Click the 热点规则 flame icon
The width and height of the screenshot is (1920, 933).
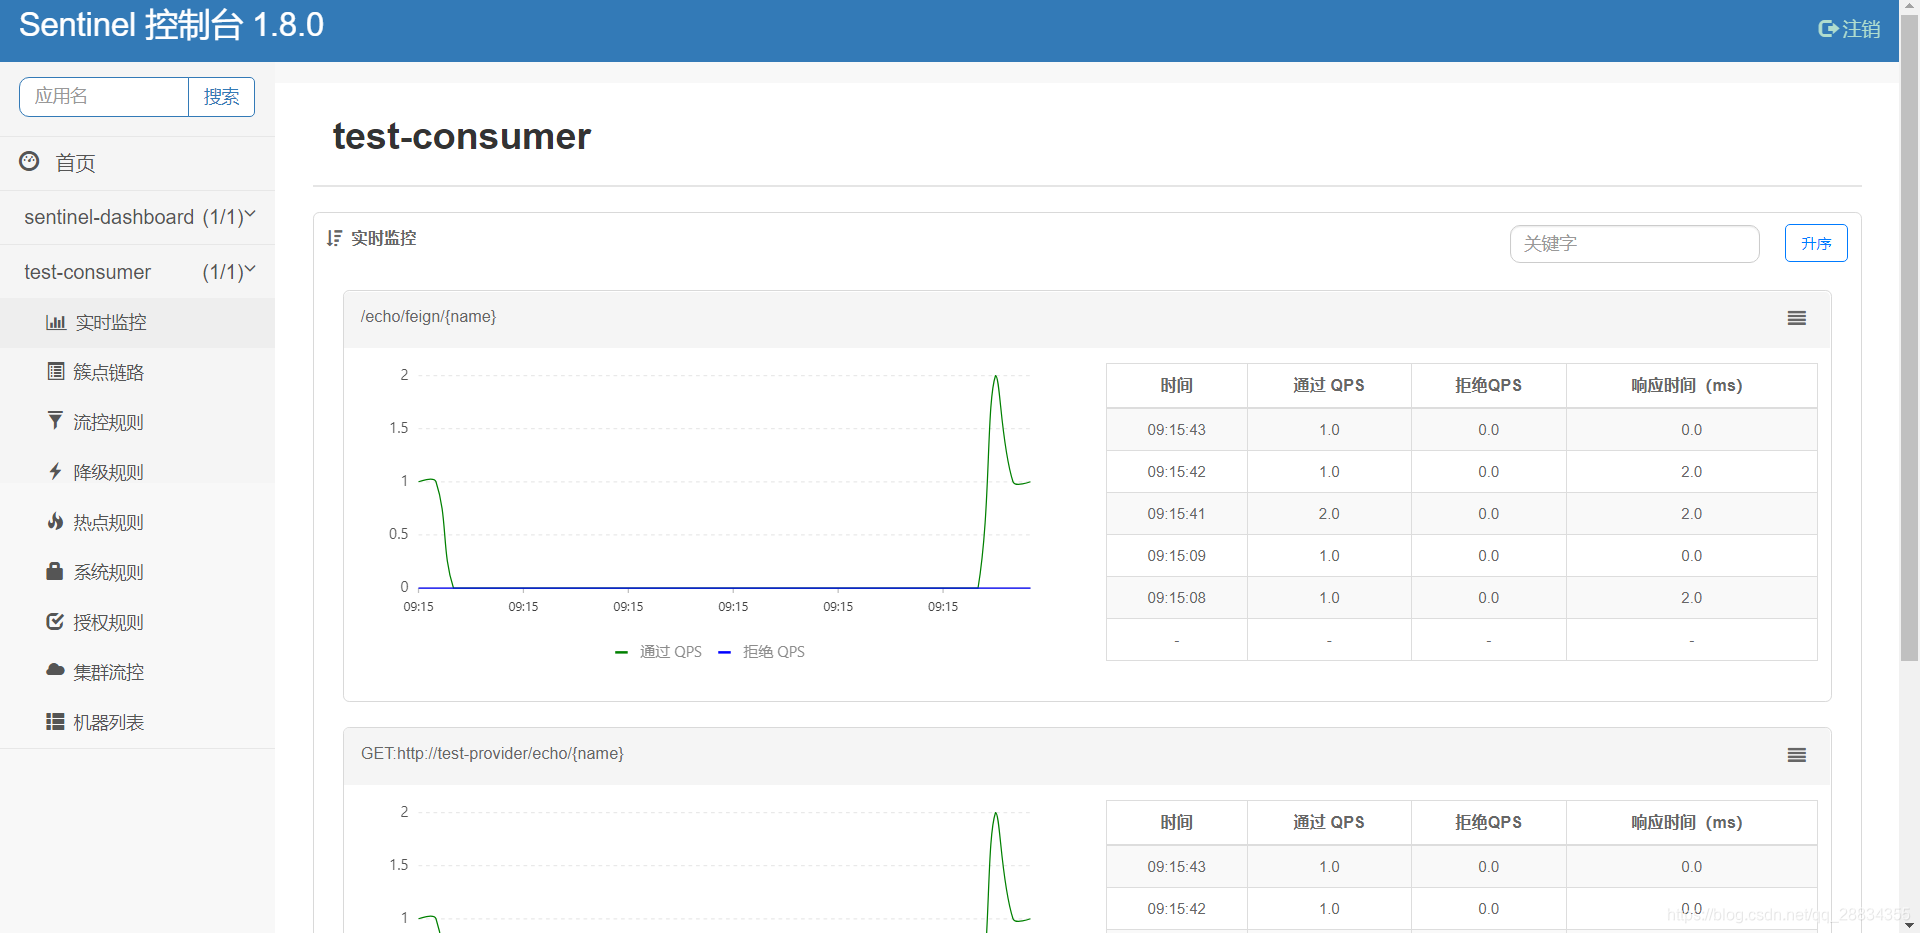[x=56, y=521]
